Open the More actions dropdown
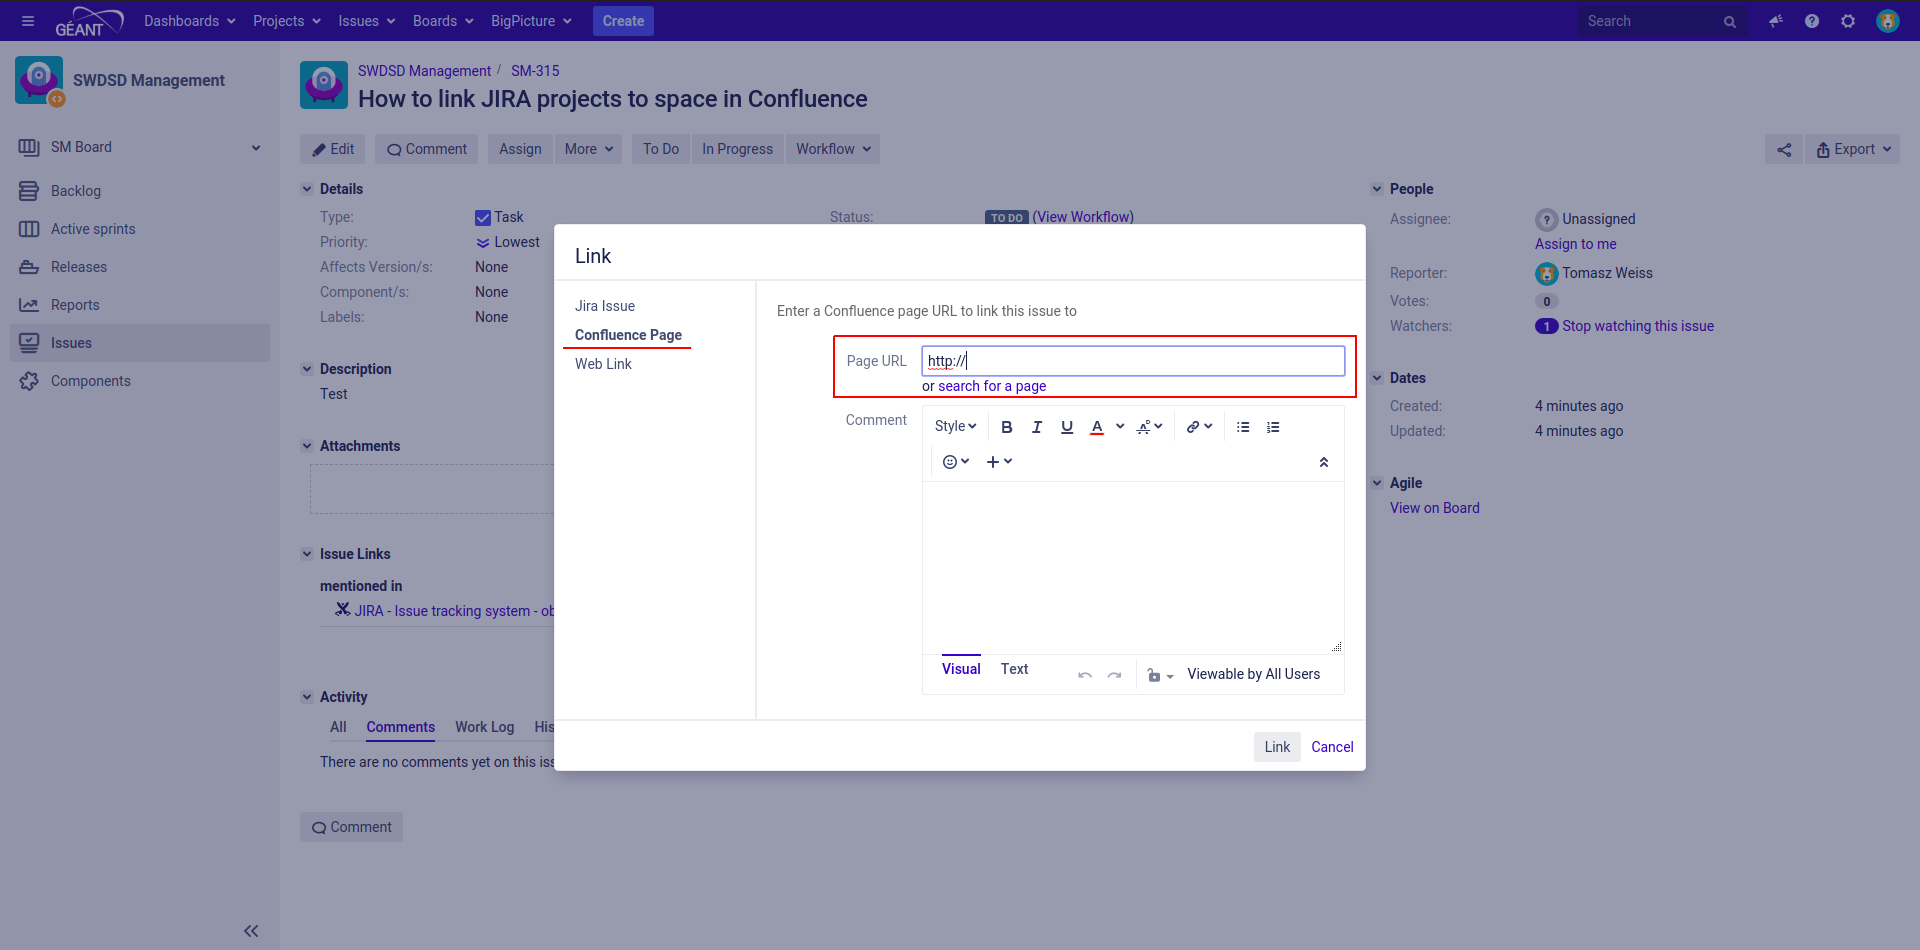 coord(588,149)
